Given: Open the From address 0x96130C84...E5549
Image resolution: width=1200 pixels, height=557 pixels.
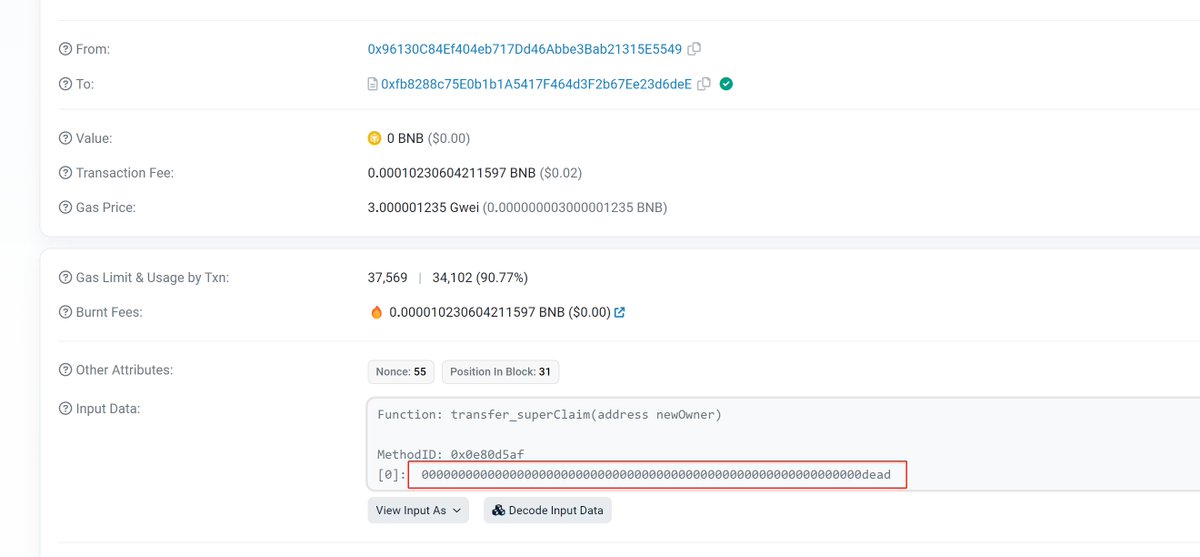Looking at the screenshot, I should pyautogui.click(x=525, y=49).
